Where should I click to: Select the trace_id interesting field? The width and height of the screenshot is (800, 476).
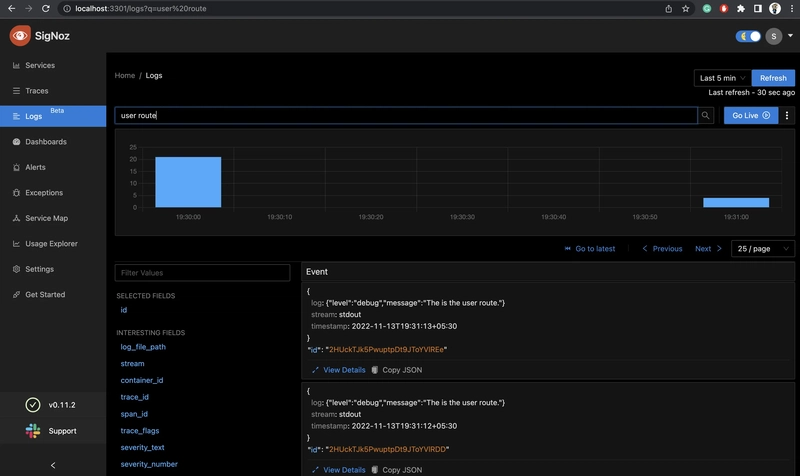[x=135, y=397]
